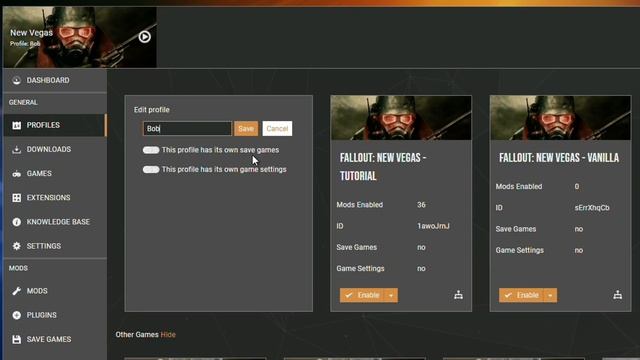Open Mods via the wrench icon
This screenshot has height=360, width=640.
coord(16,291)
